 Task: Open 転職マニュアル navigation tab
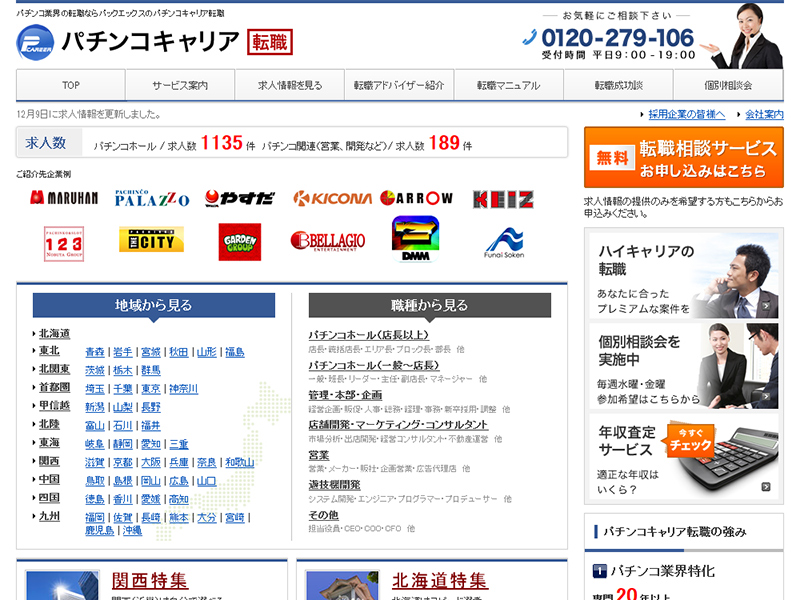point(509,85)
